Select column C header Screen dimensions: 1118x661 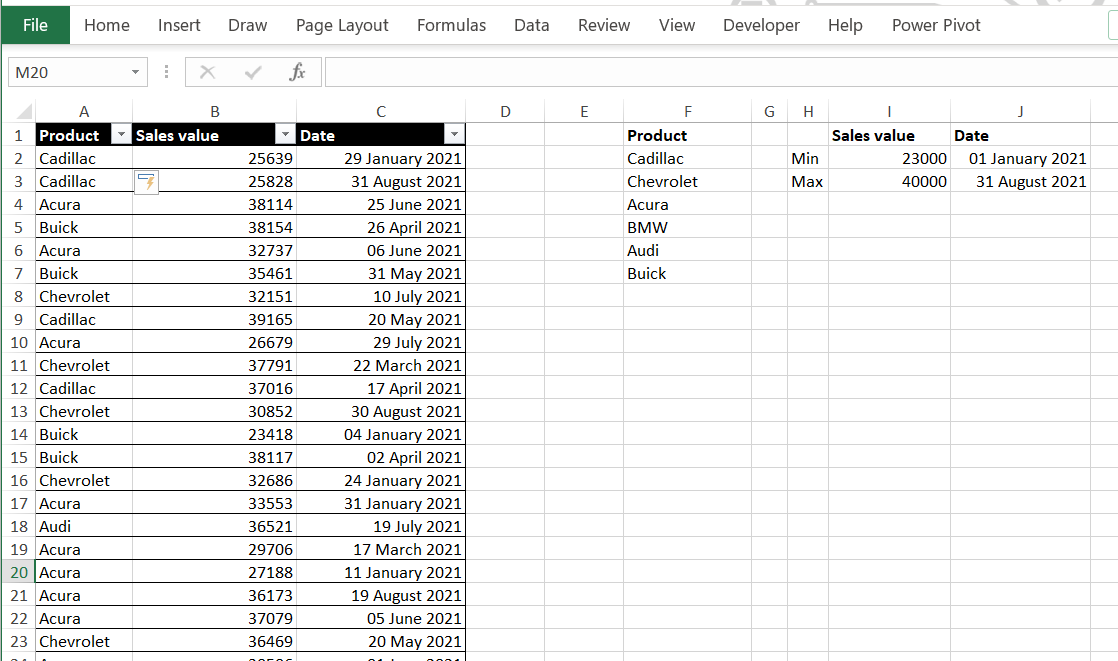click(x=381, y=111)
